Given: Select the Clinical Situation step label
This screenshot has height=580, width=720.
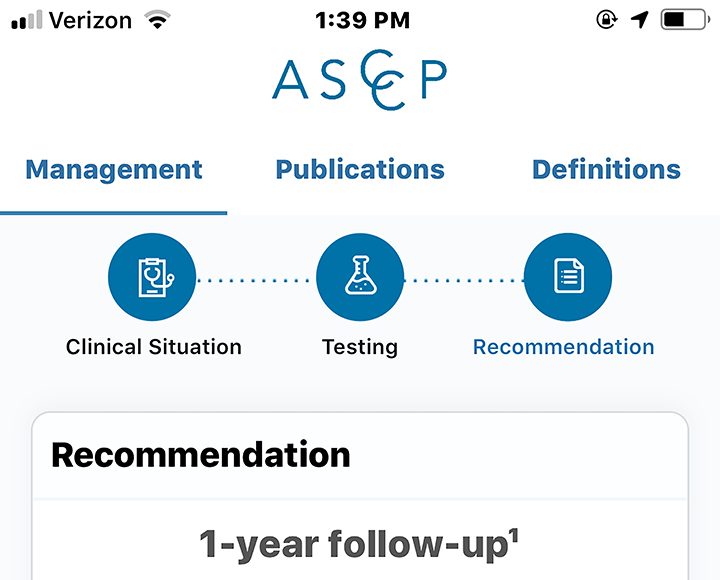Looking at the screenshot, I should coord(154,347).
